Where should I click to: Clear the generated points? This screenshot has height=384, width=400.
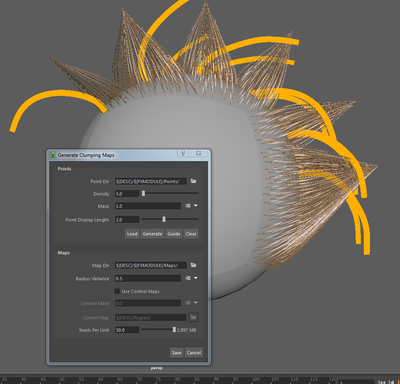pyautogui.click(x=191, y=234)
